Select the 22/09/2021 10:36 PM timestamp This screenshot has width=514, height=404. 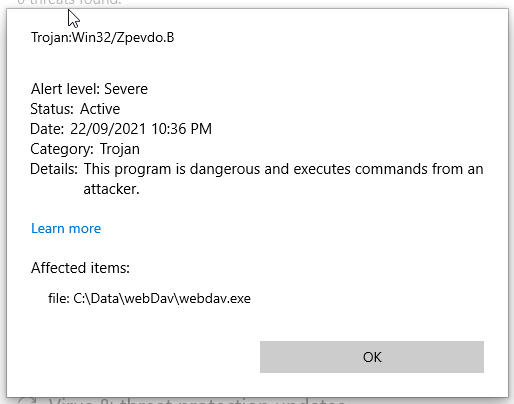coord(141,129)
